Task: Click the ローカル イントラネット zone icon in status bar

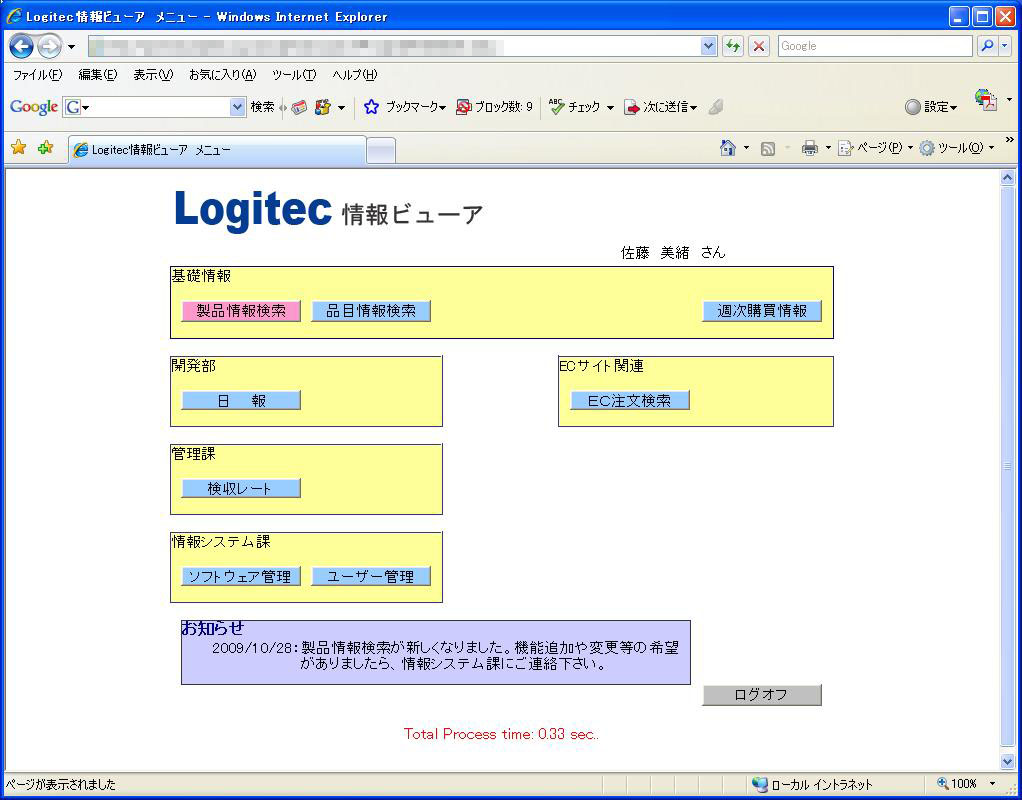Action: point(760,784)
